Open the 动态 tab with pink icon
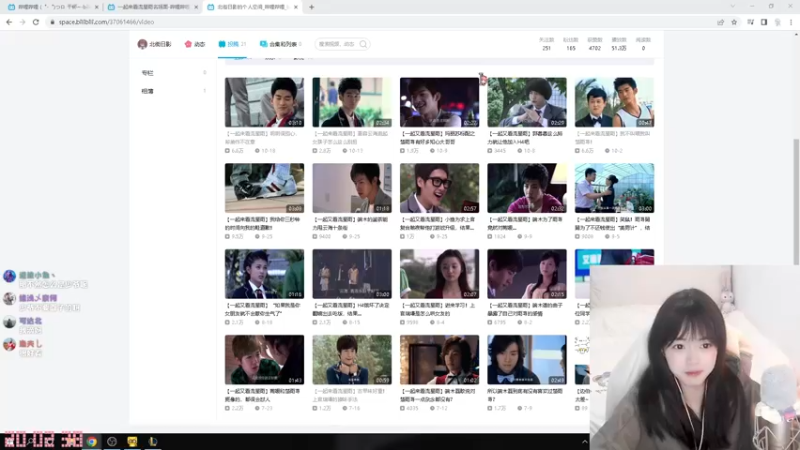 coord(195,44)
